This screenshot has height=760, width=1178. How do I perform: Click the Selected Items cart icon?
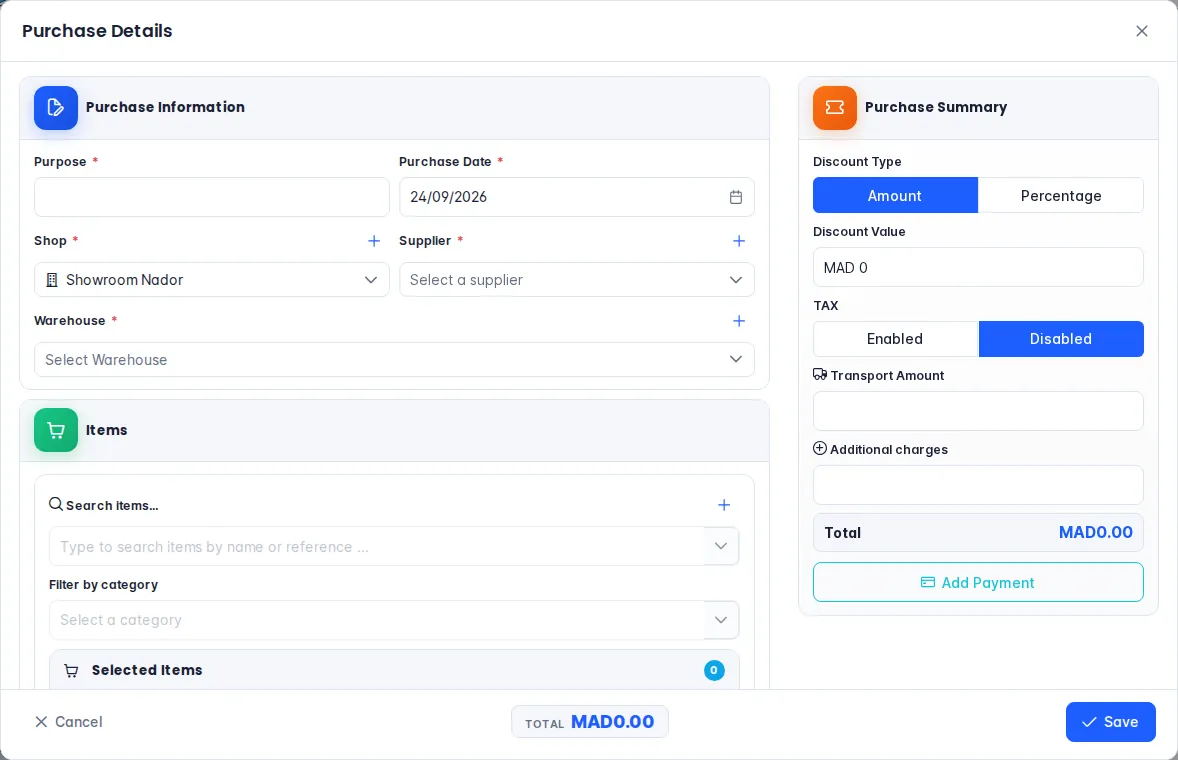click(x=71, y=671)
